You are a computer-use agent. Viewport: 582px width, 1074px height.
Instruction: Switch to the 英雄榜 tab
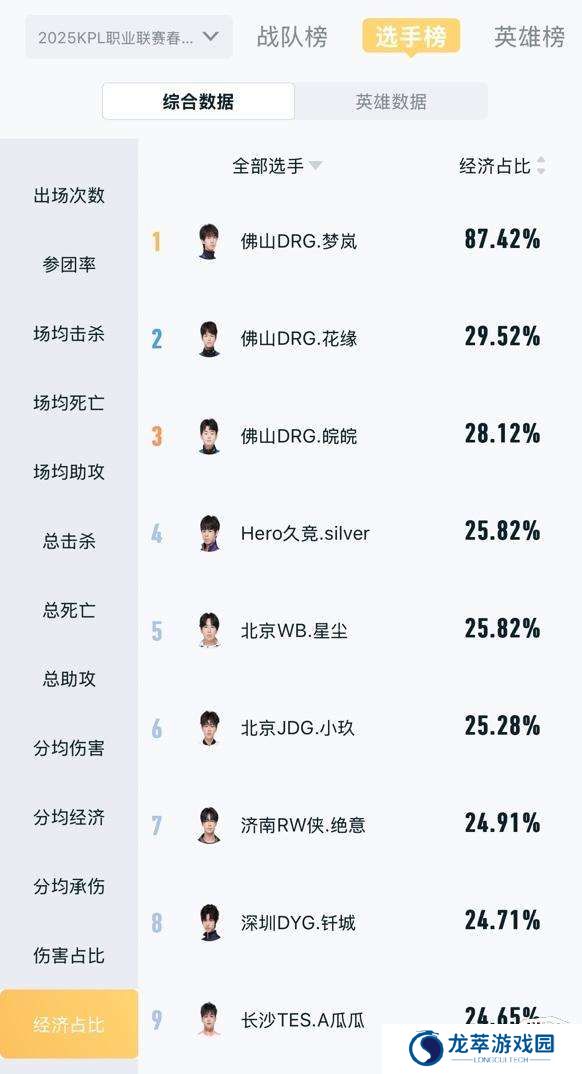coord(529,37)
